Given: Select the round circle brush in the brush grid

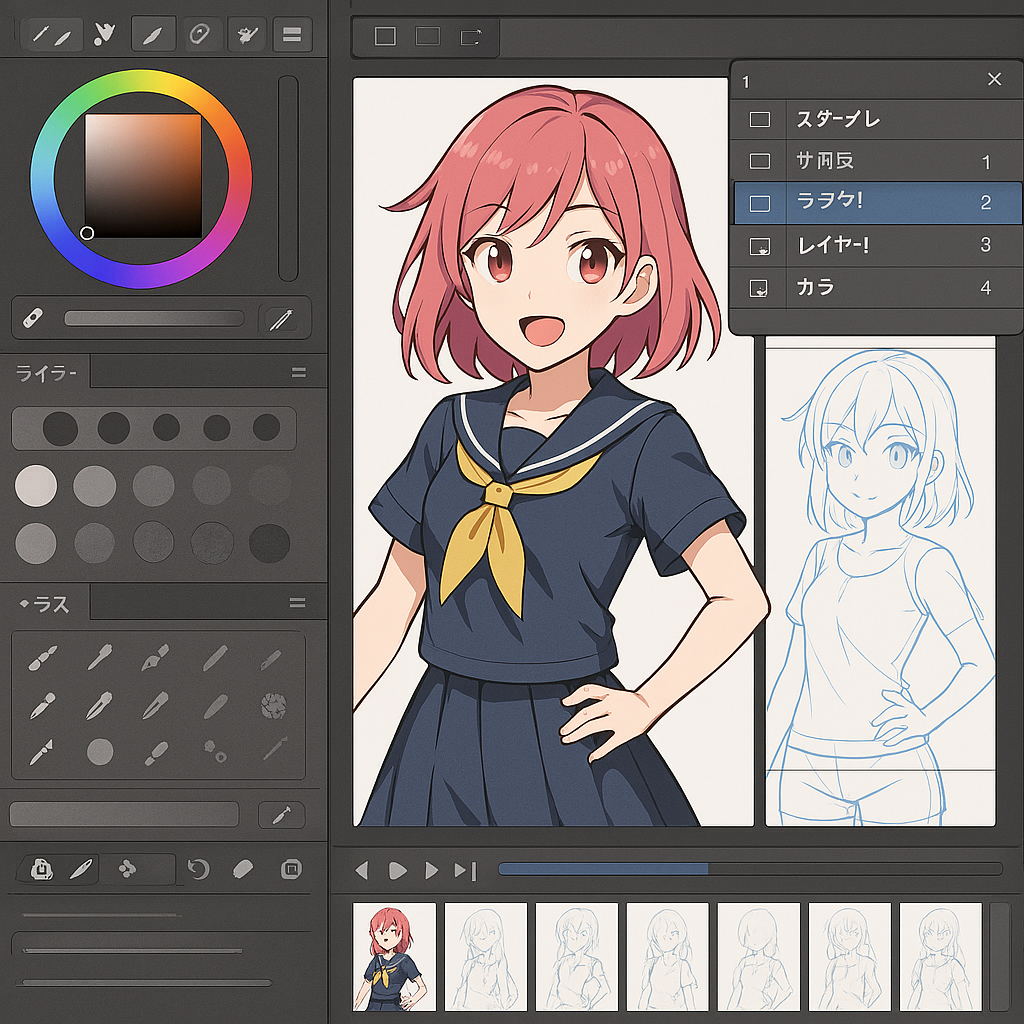Looking at the screenshot, I should (100, 751).
